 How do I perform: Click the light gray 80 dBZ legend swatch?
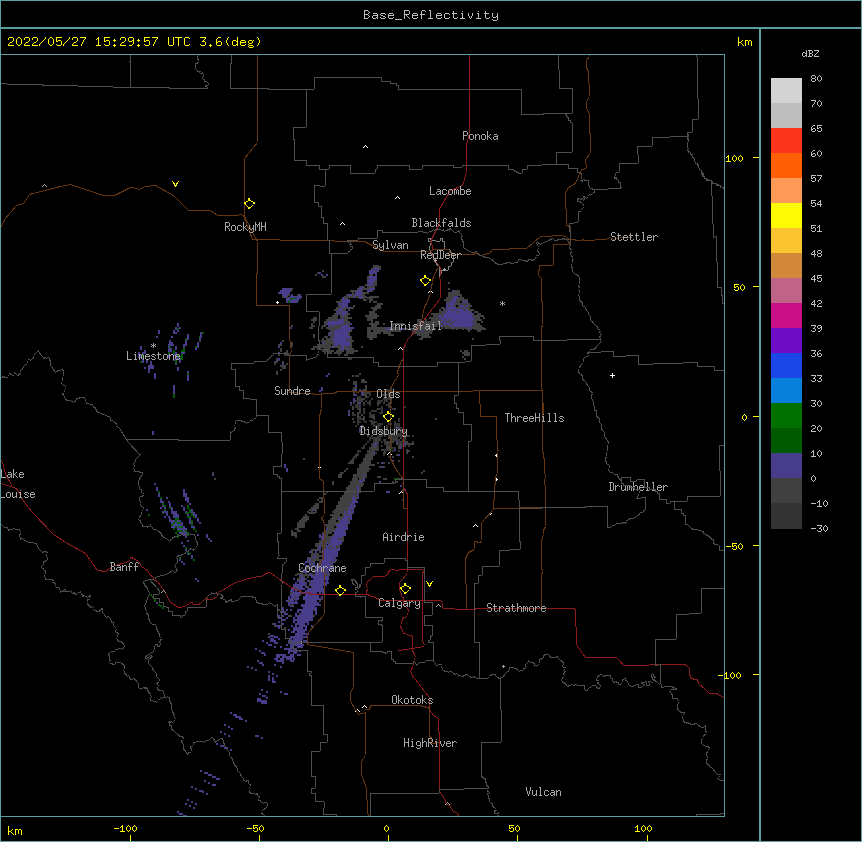click(x=786, y=91)
